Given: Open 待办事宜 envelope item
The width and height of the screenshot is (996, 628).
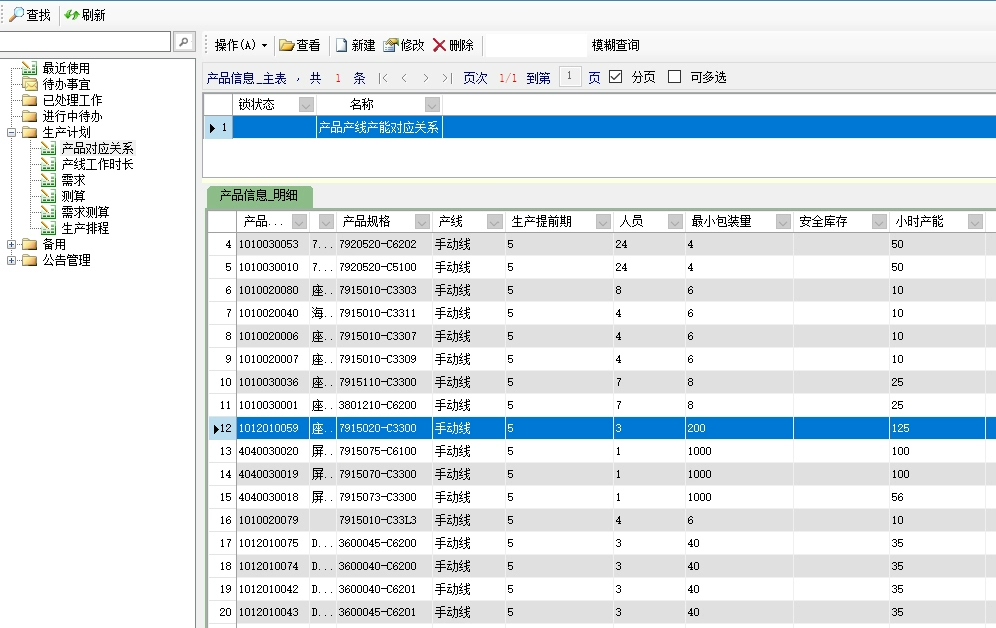Looking at the screenshot, I should tap(66, 84).
